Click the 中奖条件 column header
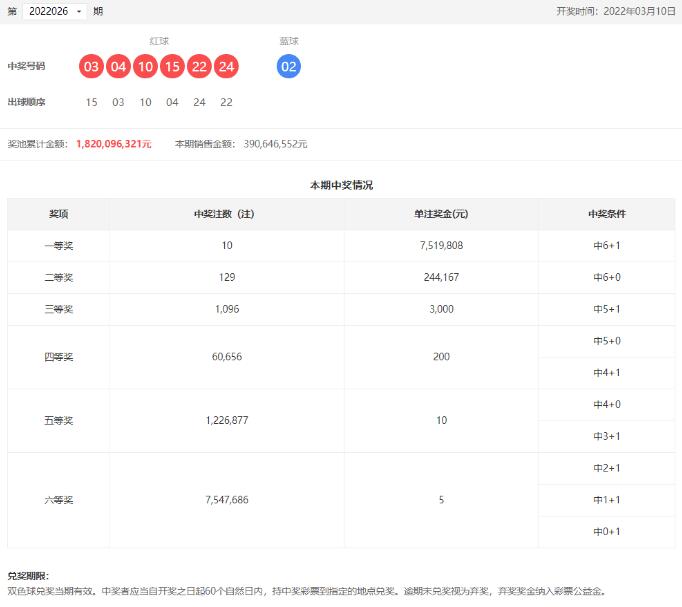 click(x=607, y=214)
